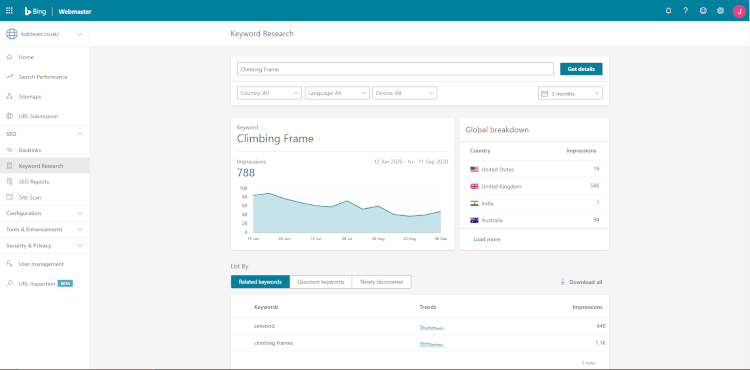750x370 pixels.
Task: Open Search Performance page
Action: pos(44,76)
